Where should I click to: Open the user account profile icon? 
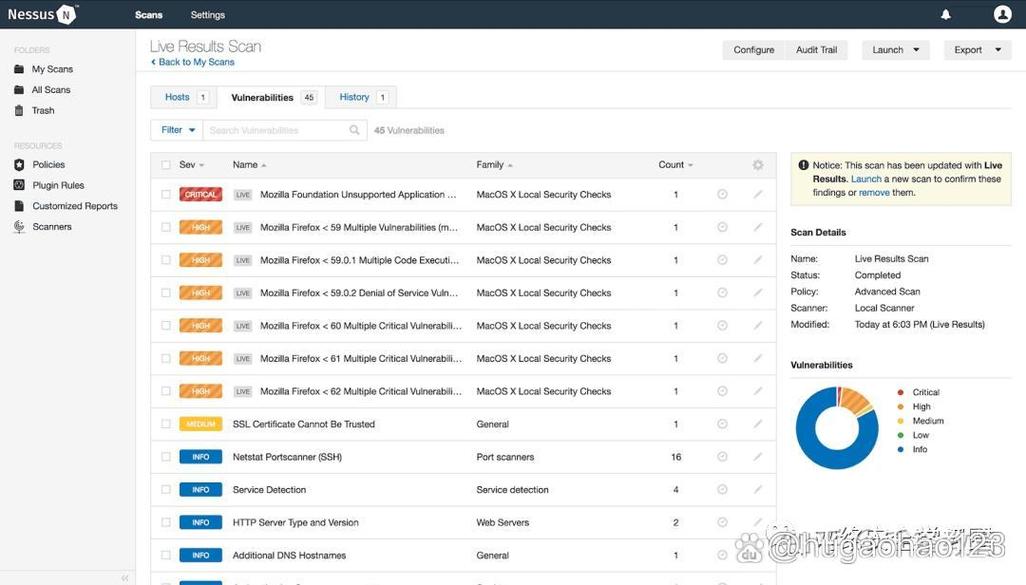coord(1002,14)
